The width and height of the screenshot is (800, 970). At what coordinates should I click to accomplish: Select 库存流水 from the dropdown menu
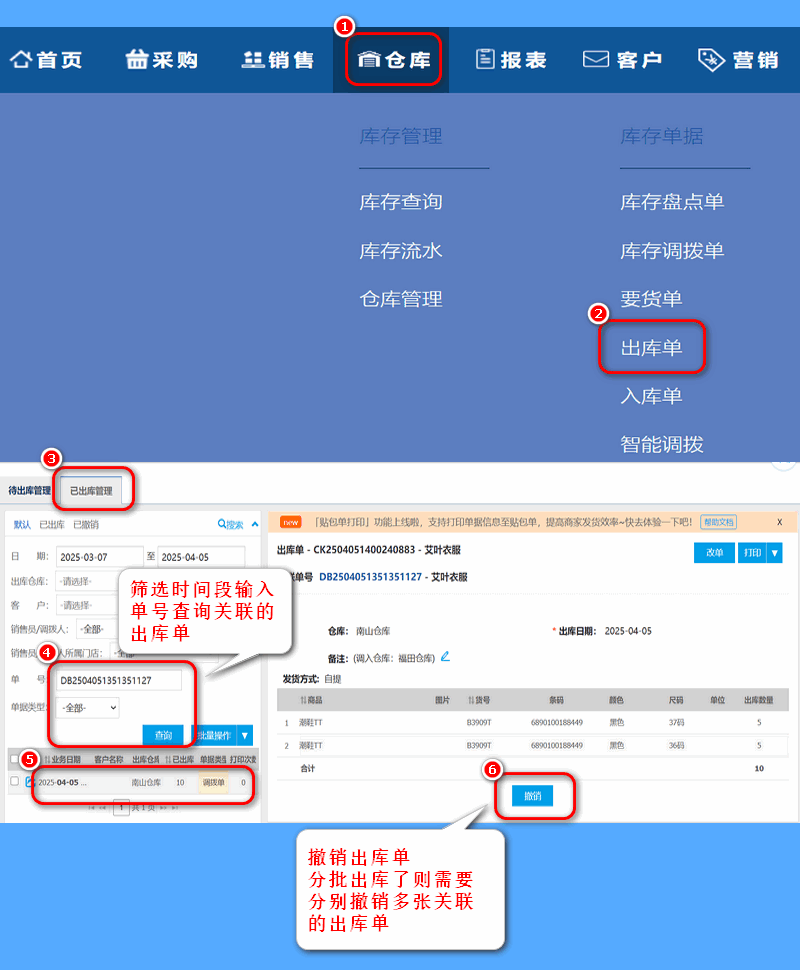click(401, 251)
